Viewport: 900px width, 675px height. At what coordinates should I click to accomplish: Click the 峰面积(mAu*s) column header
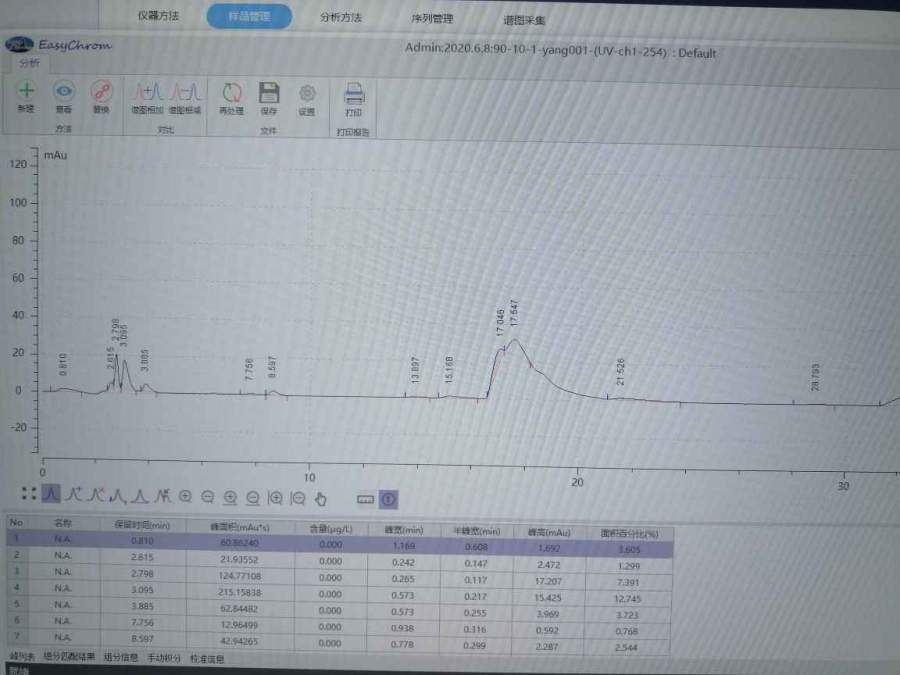point(240,527)
